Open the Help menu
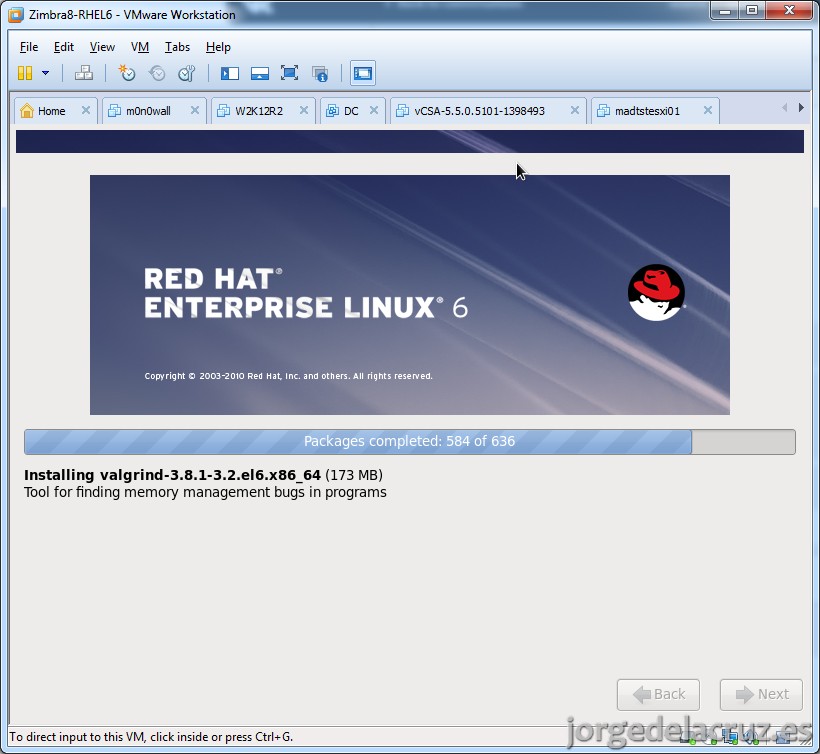Image resolution: width=820 pixels, height=754 pixels. click(218, 47)
